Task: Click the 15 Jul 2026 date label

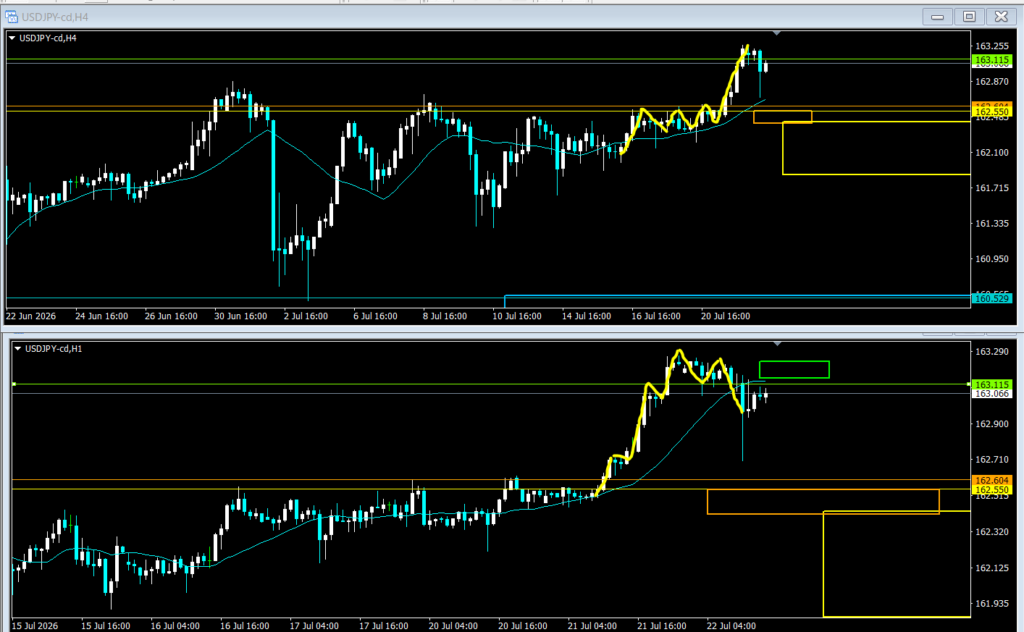Action: (35, 625)
